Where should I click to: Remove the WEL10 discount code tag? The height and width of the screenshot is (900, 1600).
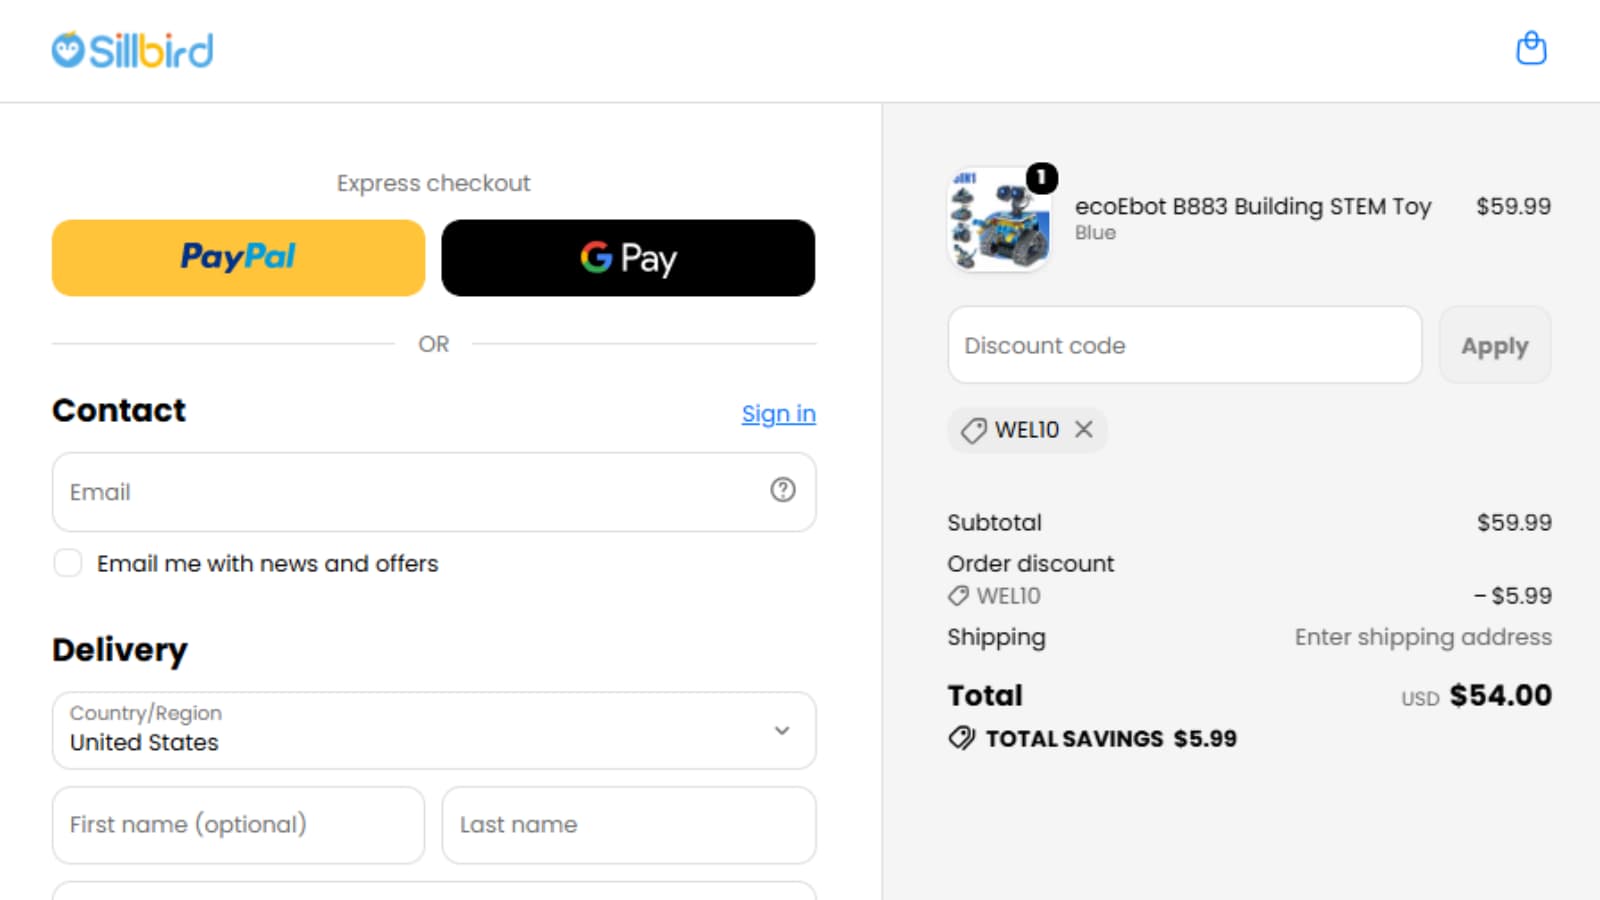pyautogui.click(x=1084, y=429)
